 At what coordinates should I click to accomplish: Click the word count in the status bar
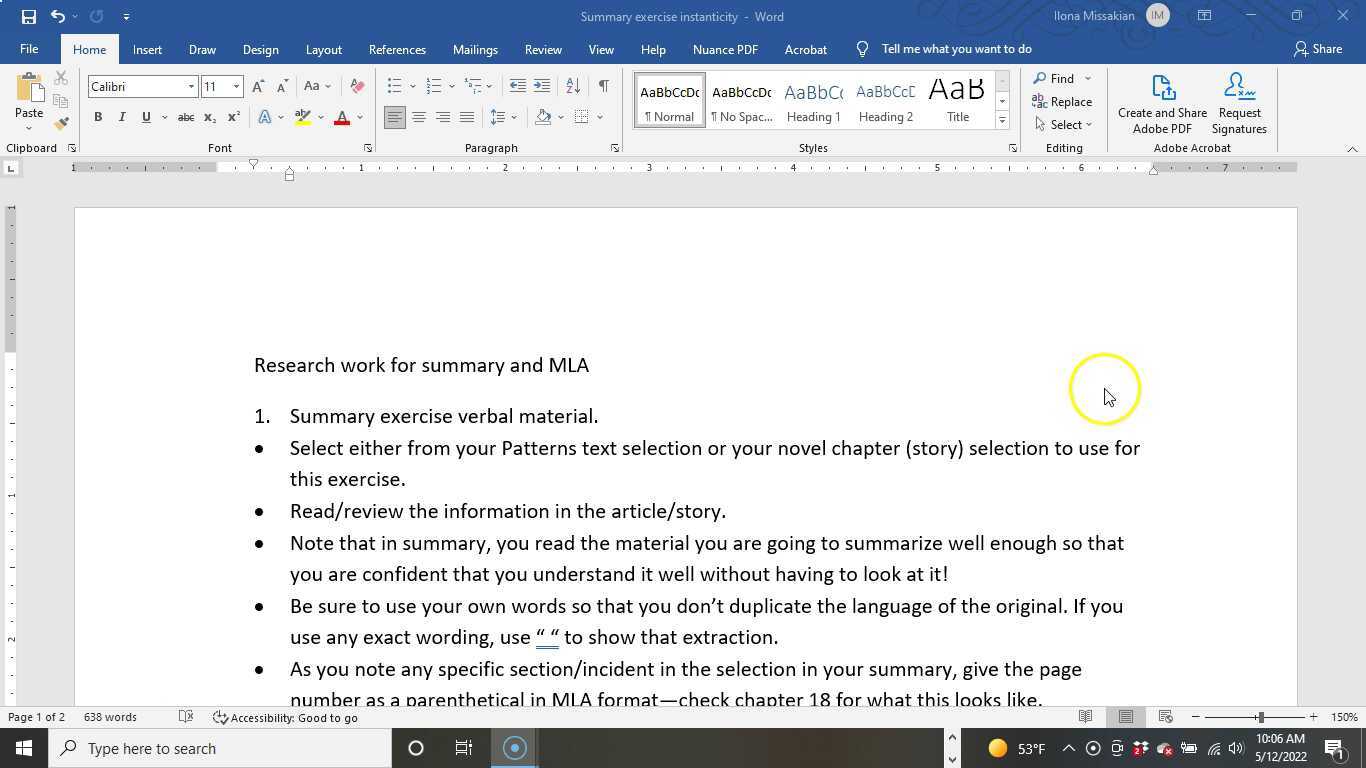click(x=110, y=717)
